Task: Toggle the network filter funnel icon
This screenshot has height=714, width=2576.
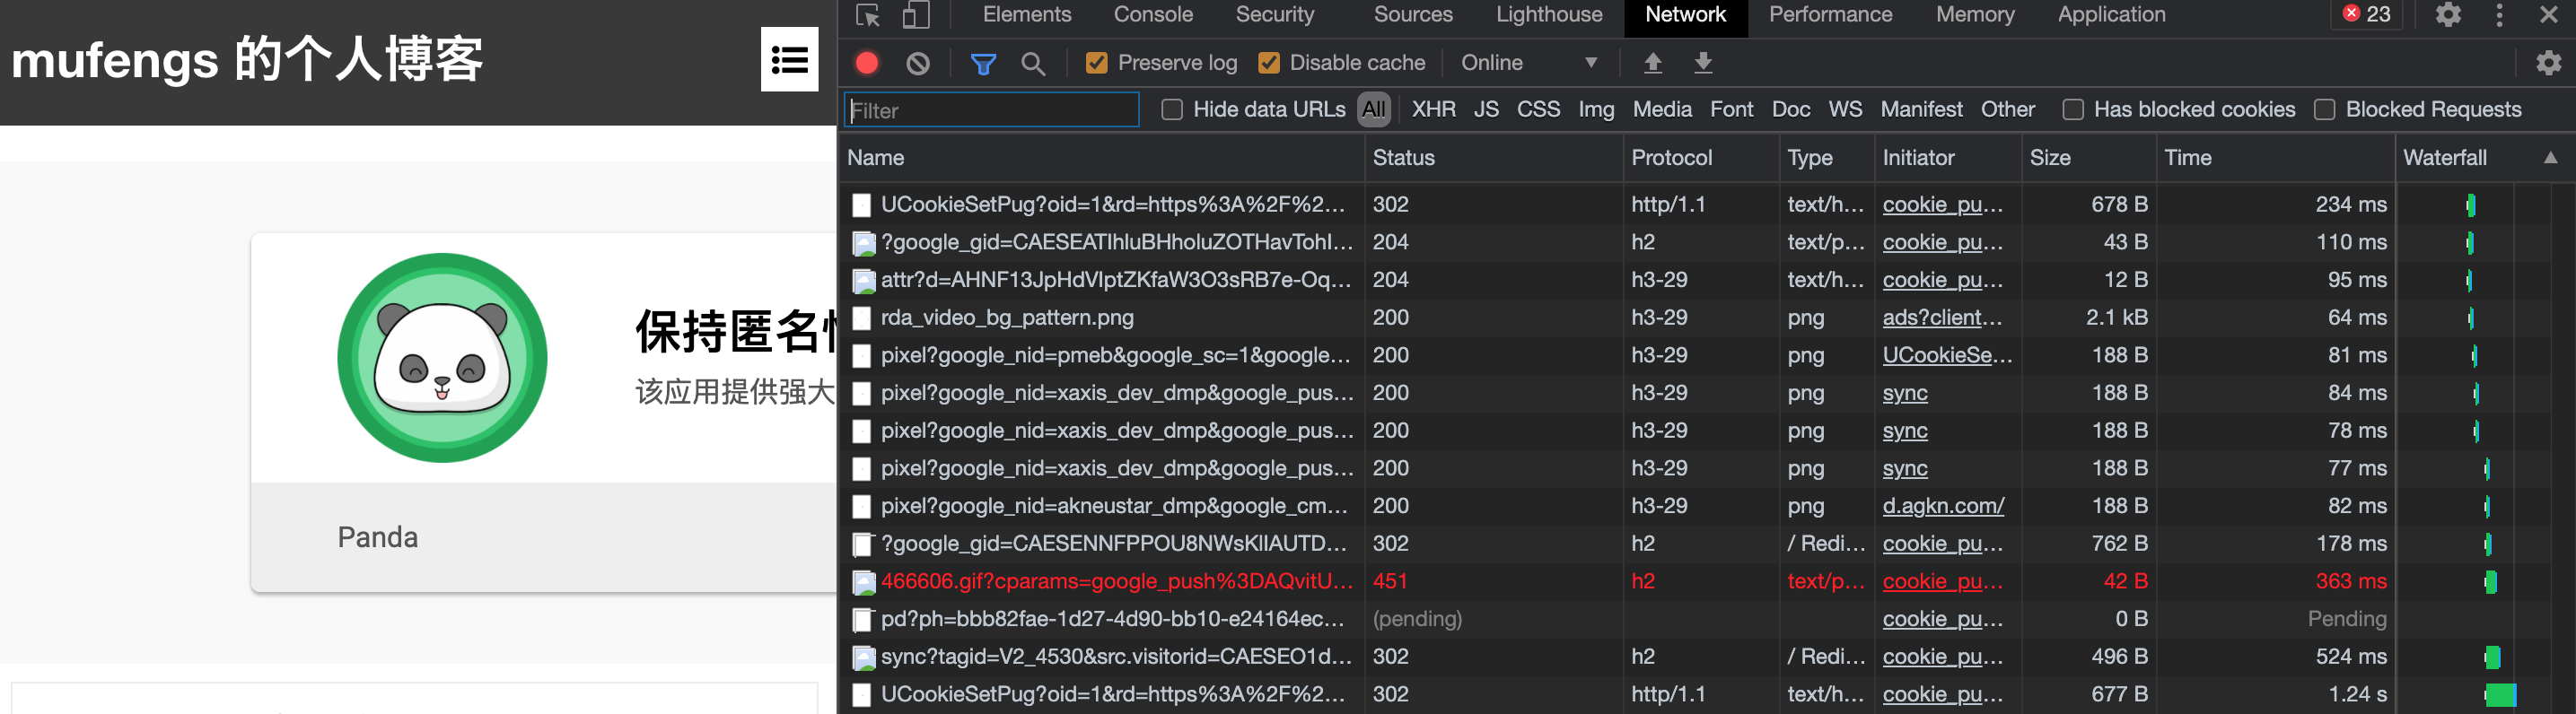Action: pos(983,63)
